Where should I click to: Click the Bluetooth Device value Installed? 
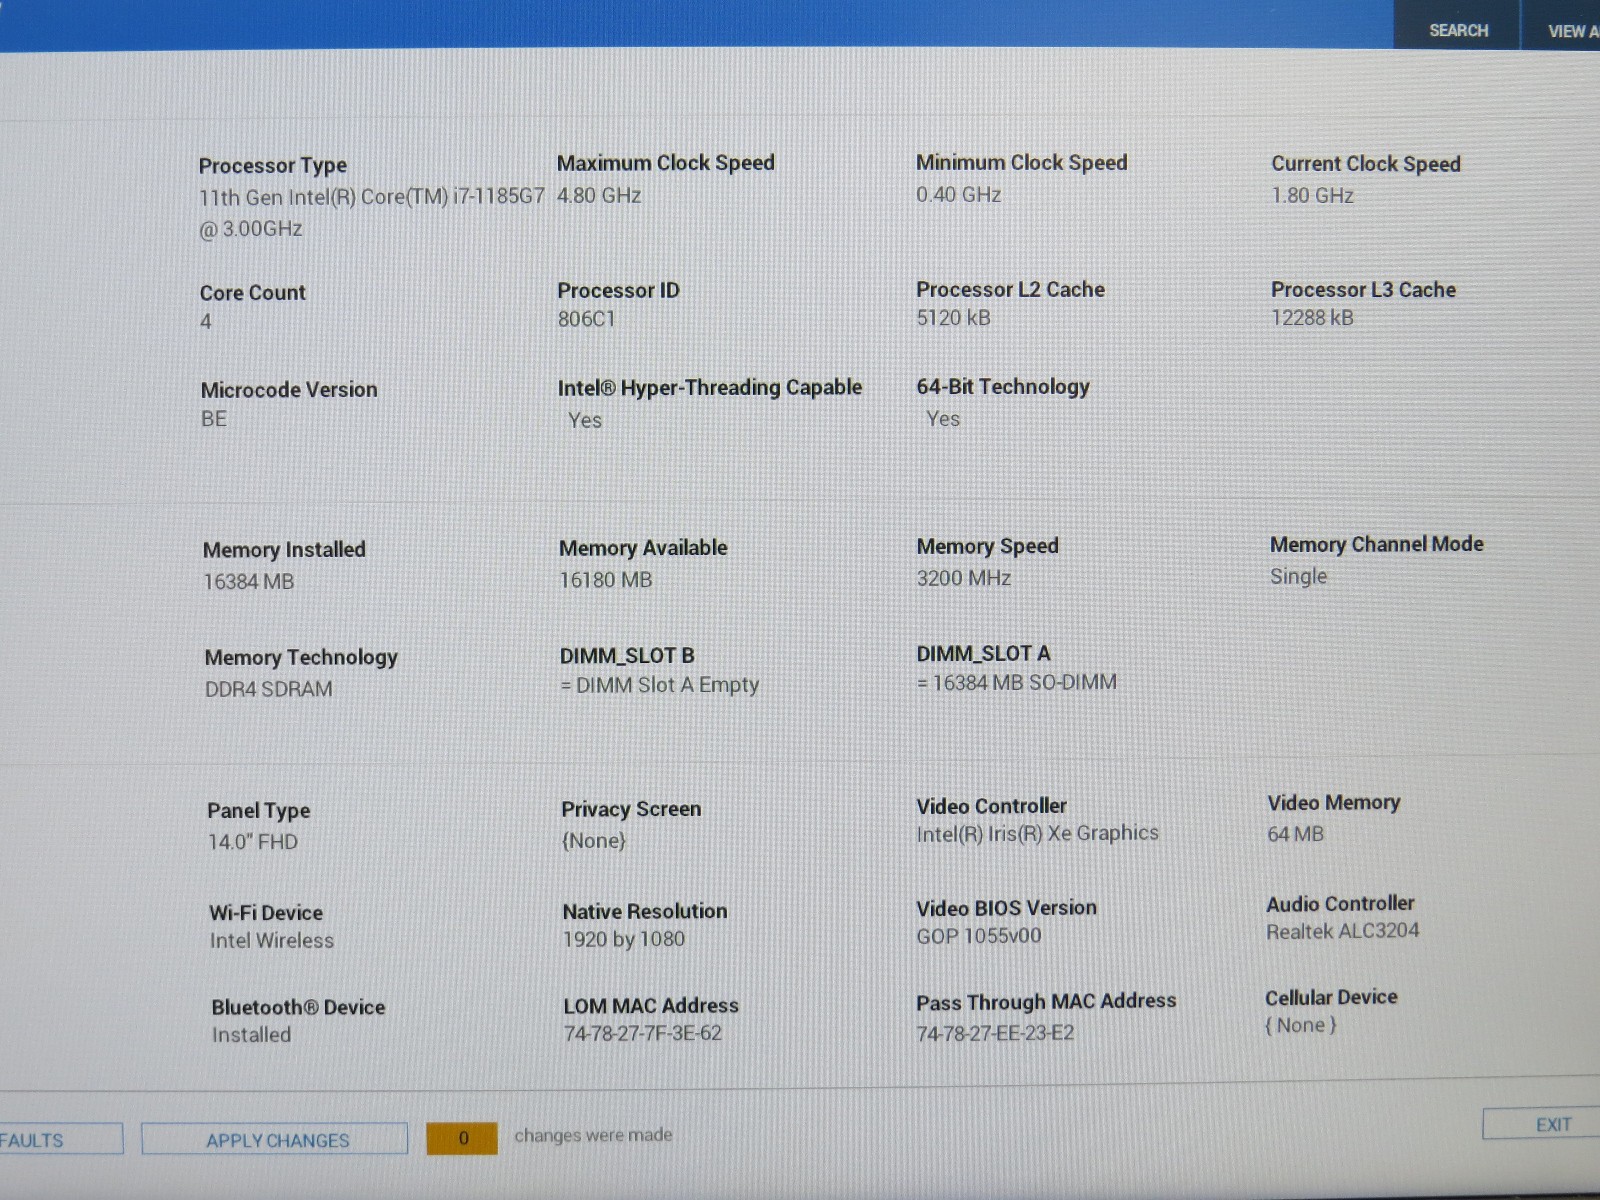(x=251, y=1035)
